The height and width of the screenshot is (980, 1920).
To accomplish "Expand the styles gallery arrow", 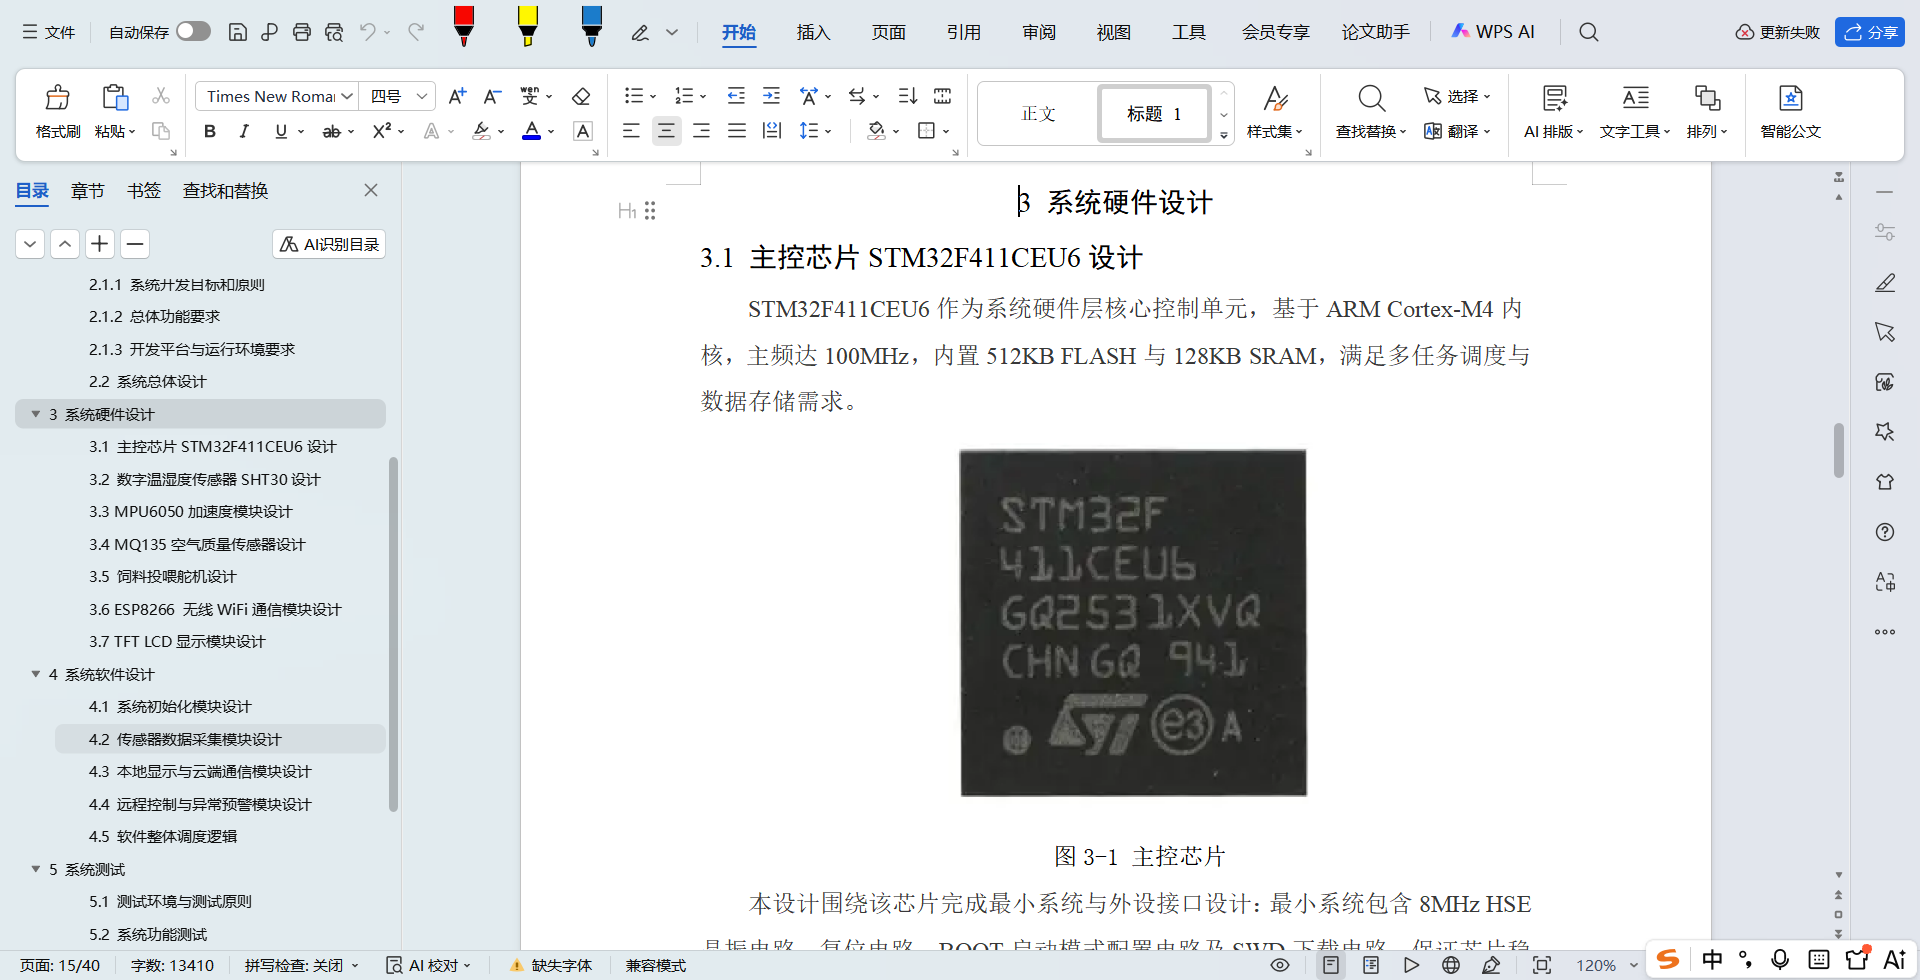I will [1224, 135].
